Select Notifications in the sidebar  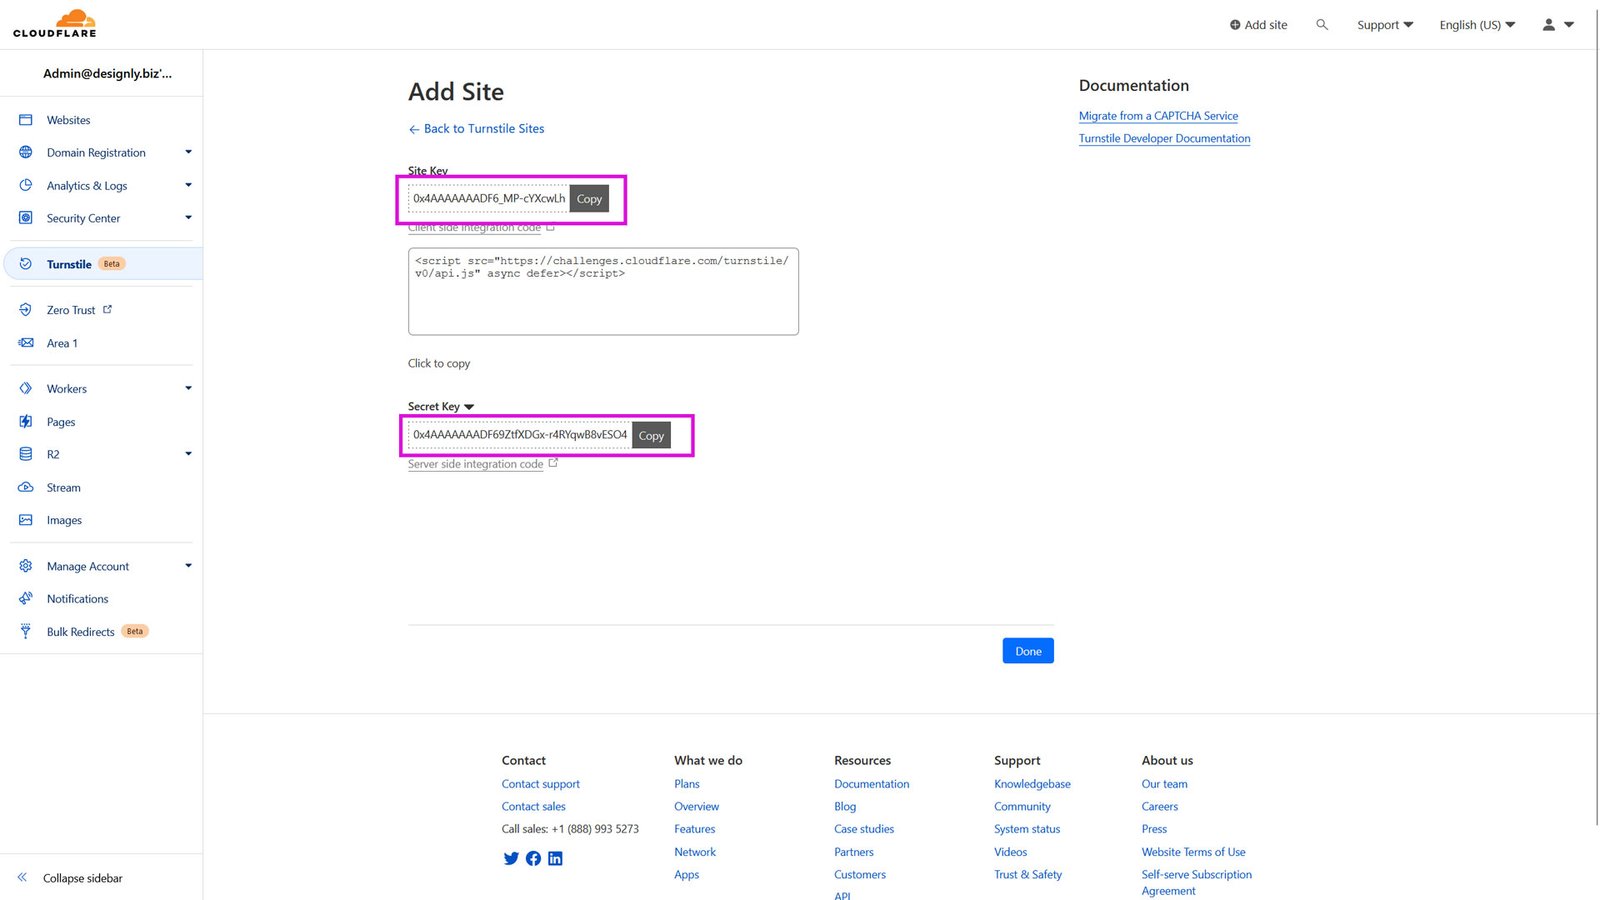tap(77, 599)
